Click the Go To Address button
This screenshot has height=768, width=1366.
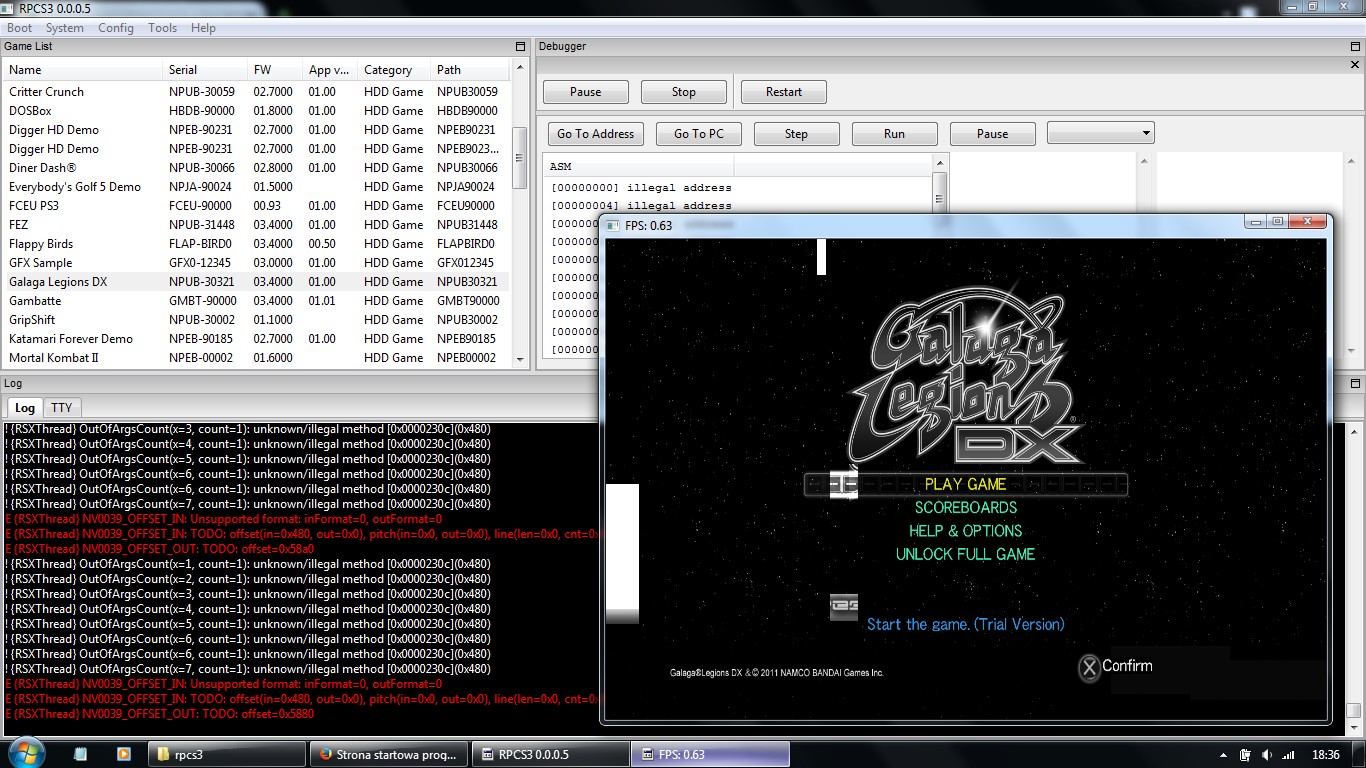coord(595,134)
